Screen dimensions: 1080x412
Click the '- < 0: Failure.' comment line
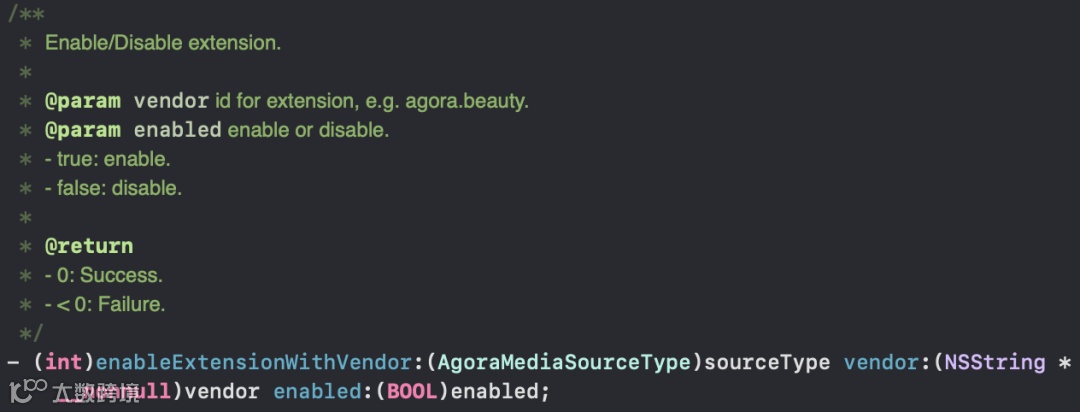[105, 304]
